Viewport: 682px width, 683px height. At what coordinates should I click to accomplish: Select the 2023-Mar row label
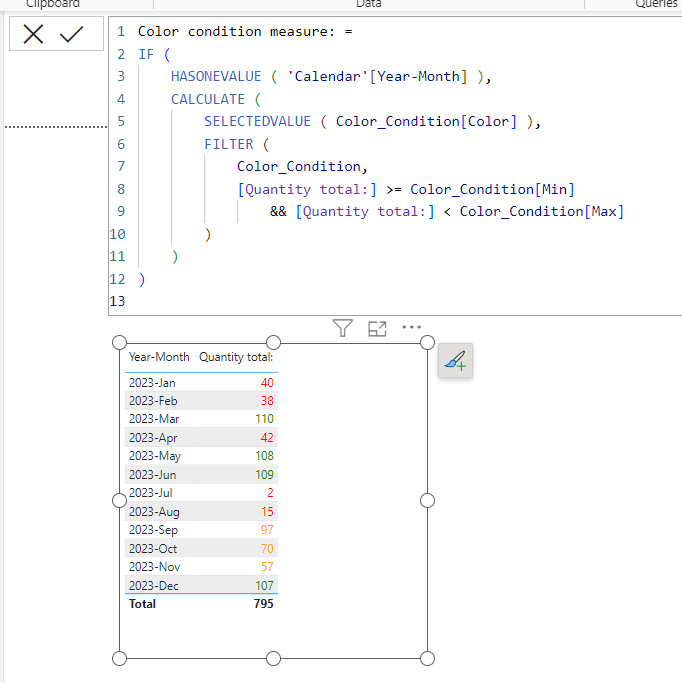click(x=154, y=419)
